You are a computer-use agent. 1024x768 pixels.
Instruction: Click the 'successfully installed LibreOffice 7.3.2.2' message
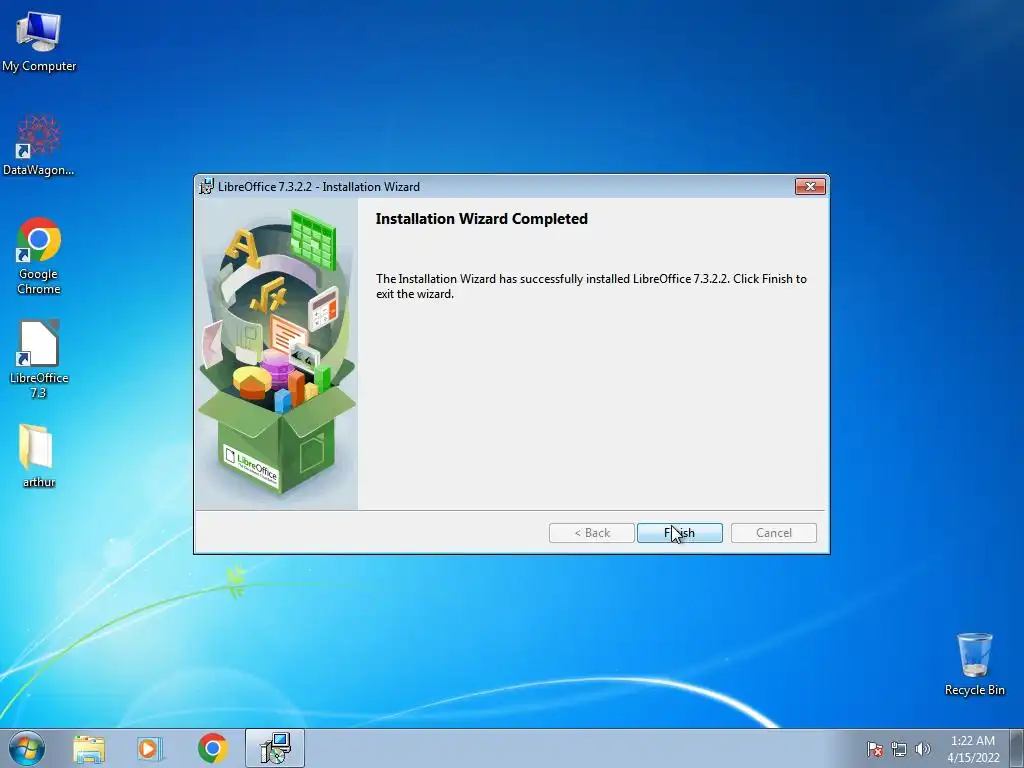coord(591,286)
